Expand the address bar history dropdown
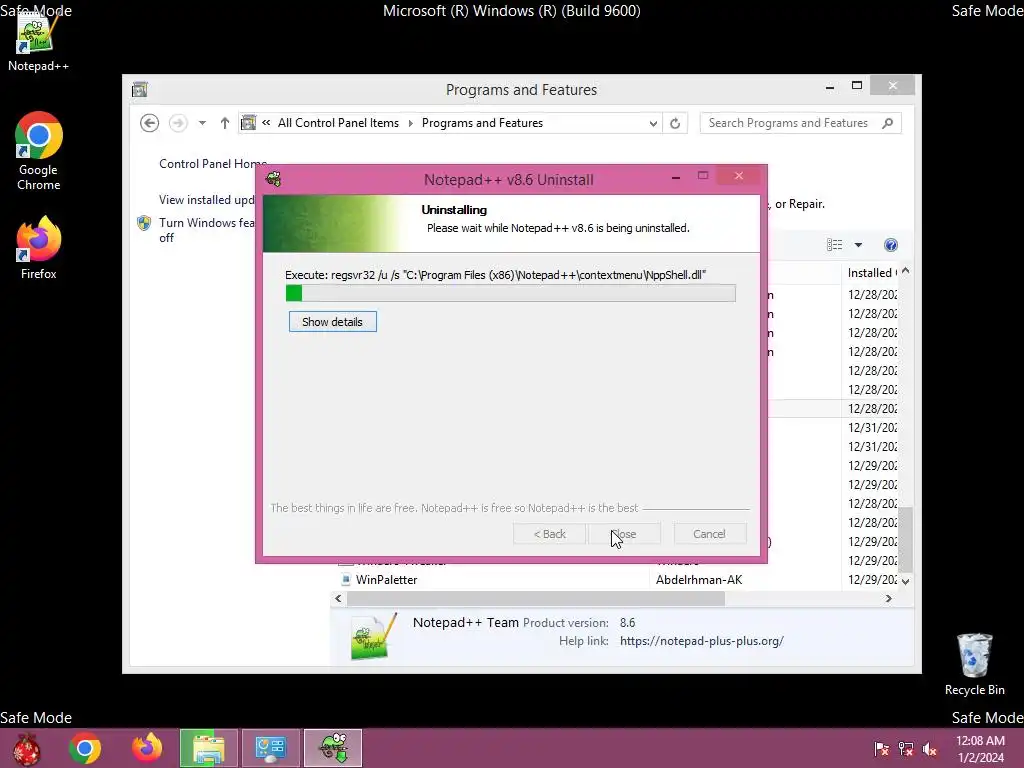The image size is (1024, 768). (x=652, y=123)
